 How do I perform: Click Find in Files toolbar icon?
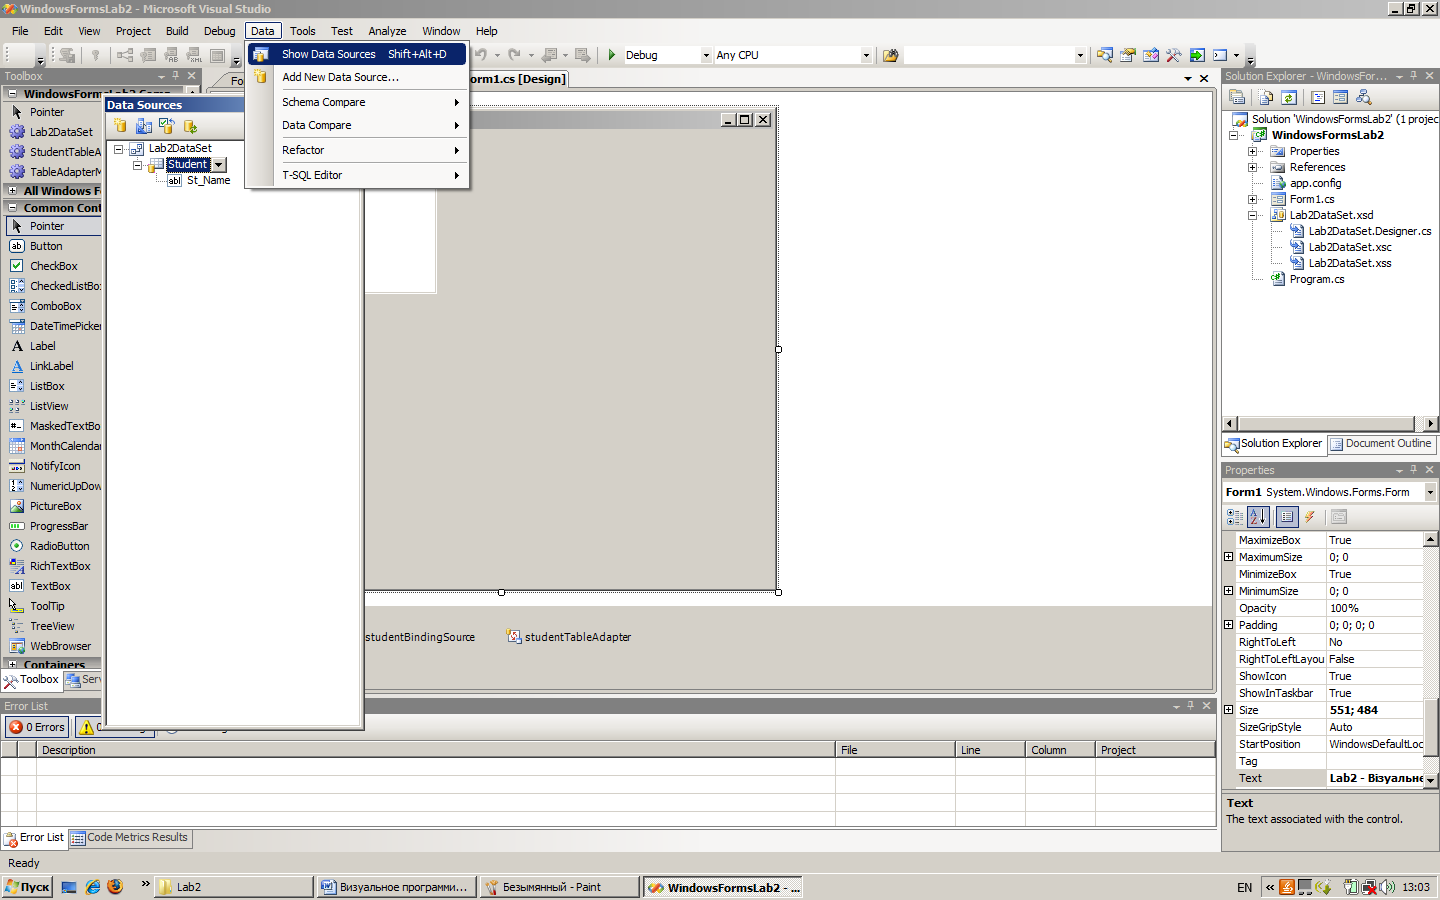click(890, 55)
